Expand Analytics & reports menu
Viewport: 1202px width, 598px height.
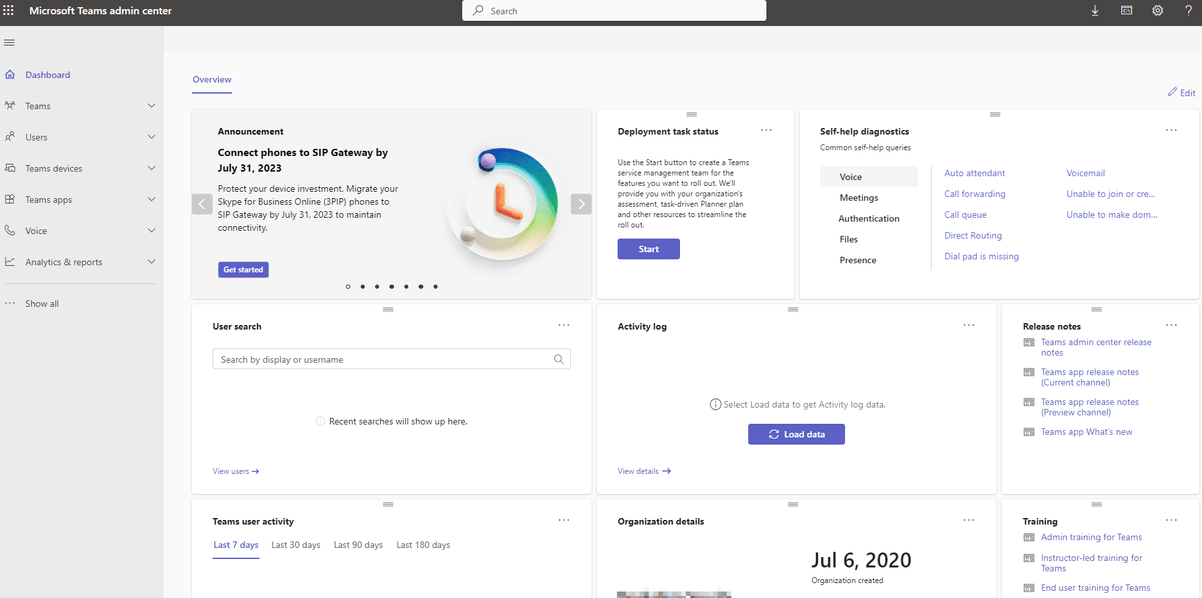point(151,262)
